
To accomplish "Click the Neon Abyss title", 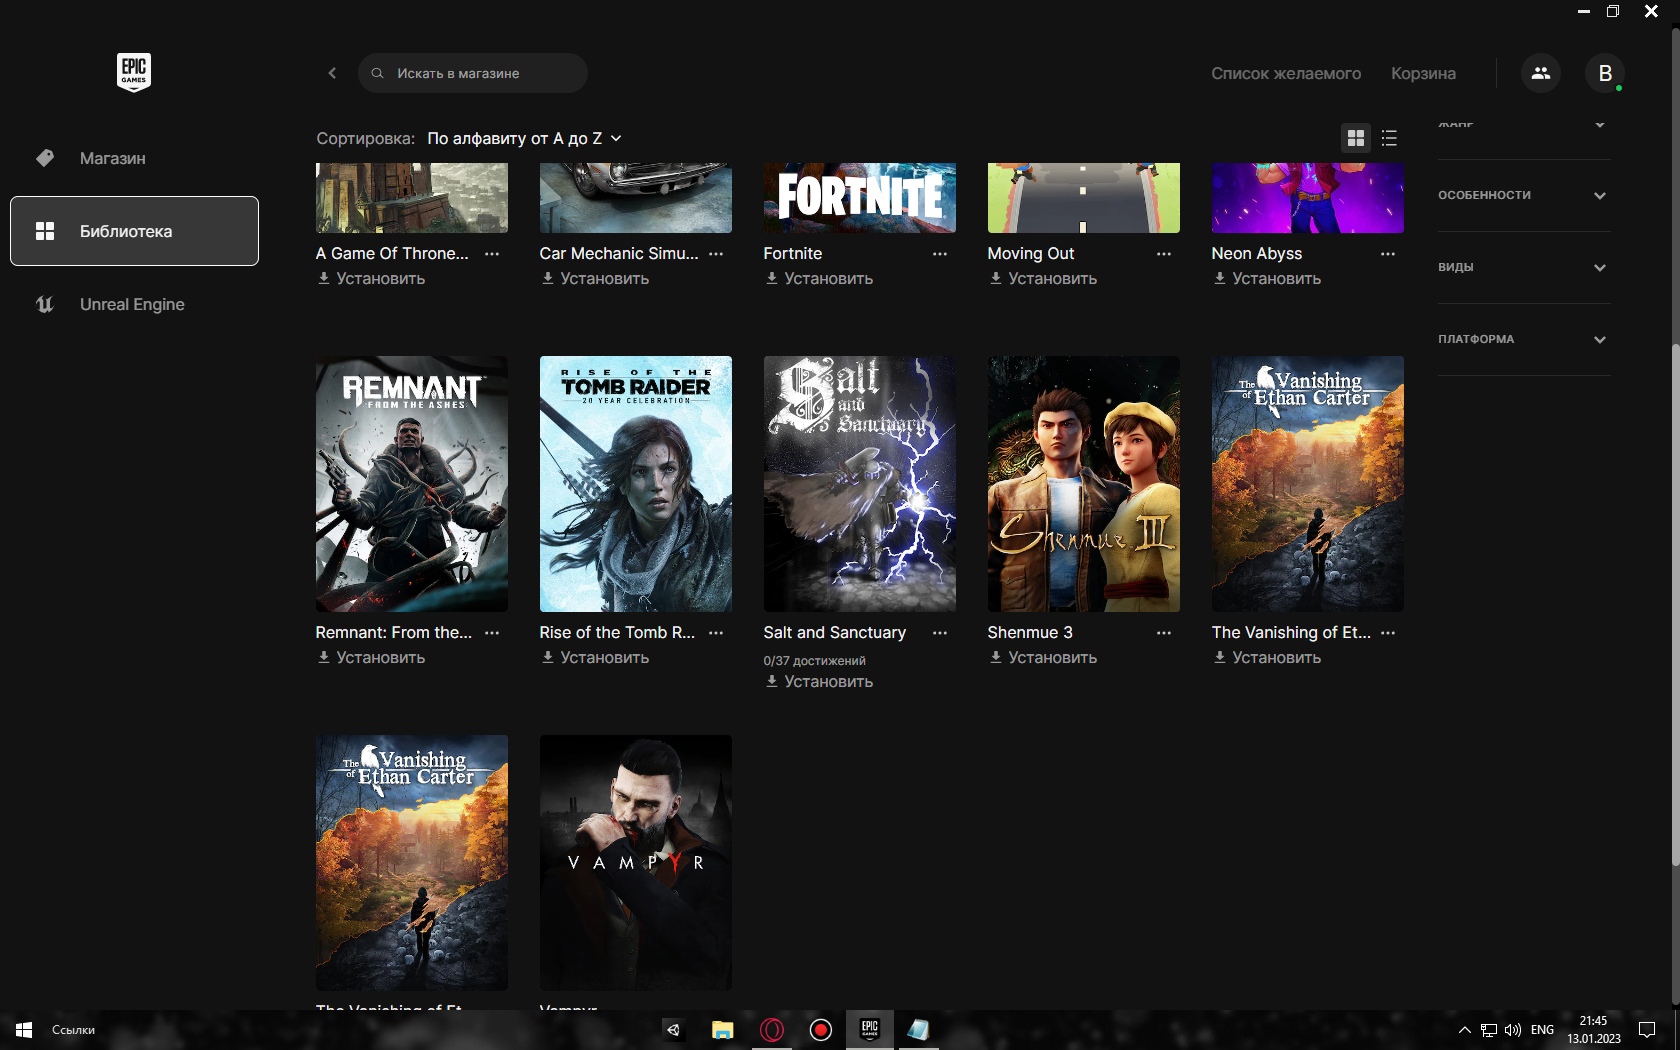I will tap(1256, 254).
